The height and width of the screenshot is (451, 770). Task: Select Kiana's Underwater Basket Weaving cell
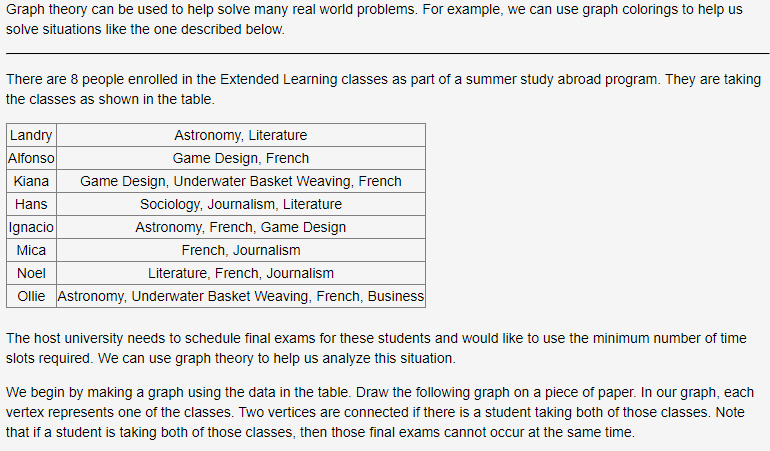click(241, 181)
